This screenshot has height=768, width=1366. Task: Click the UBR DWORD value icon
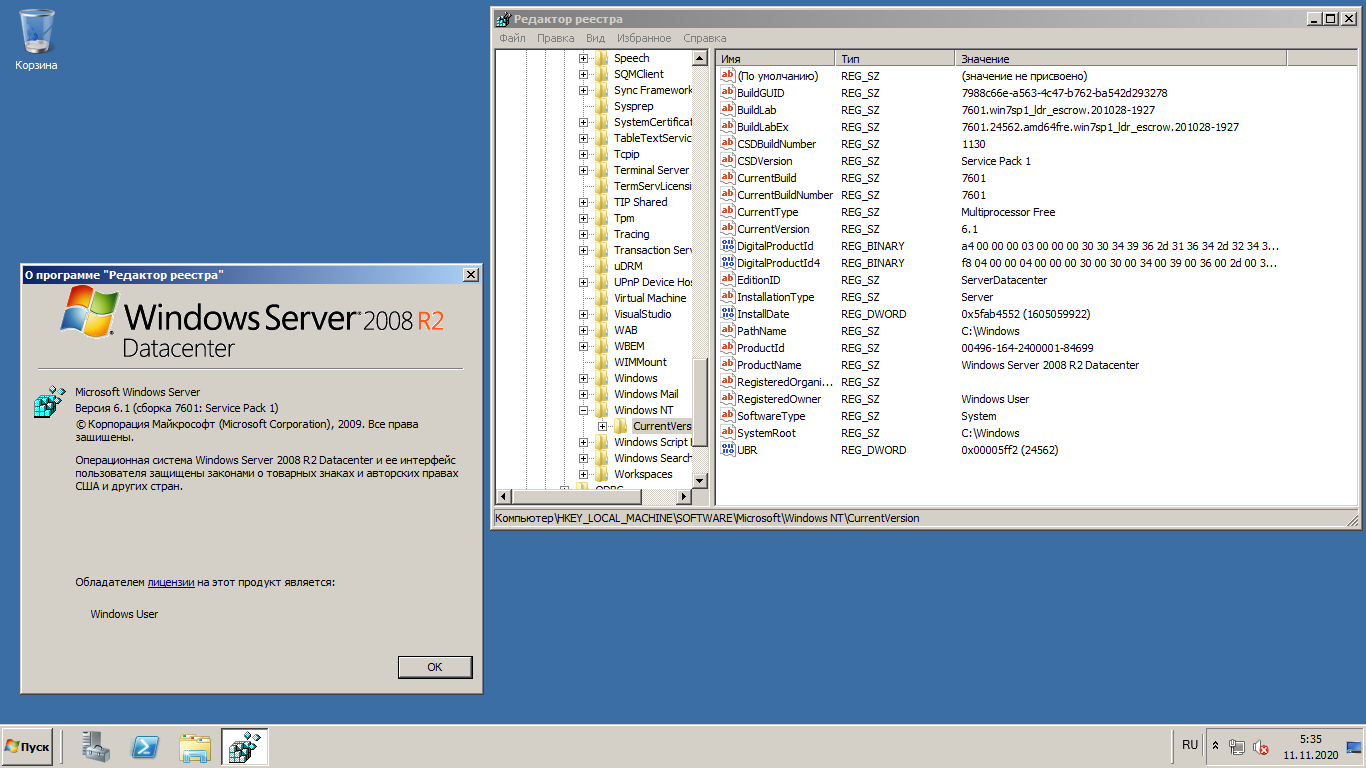pos(727,450)
